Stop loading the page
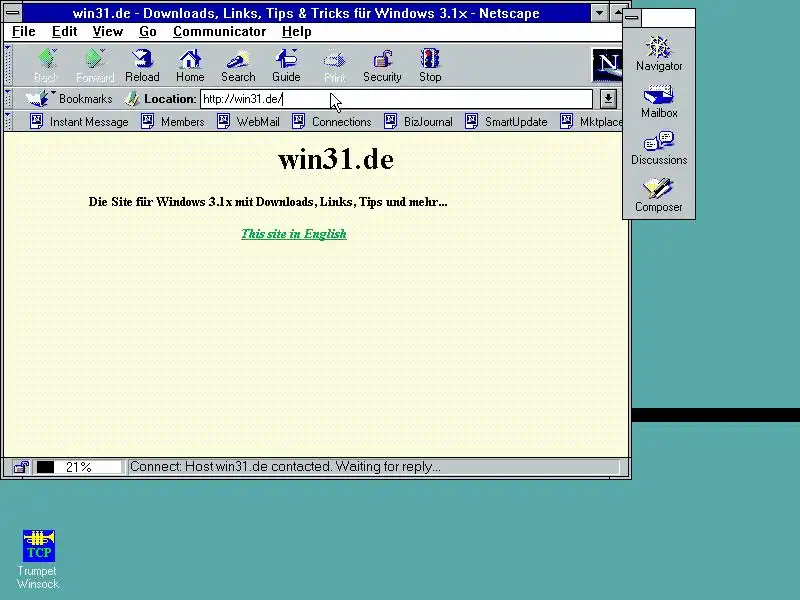This screenshot has height=600, width=800. tap(430, 65)
